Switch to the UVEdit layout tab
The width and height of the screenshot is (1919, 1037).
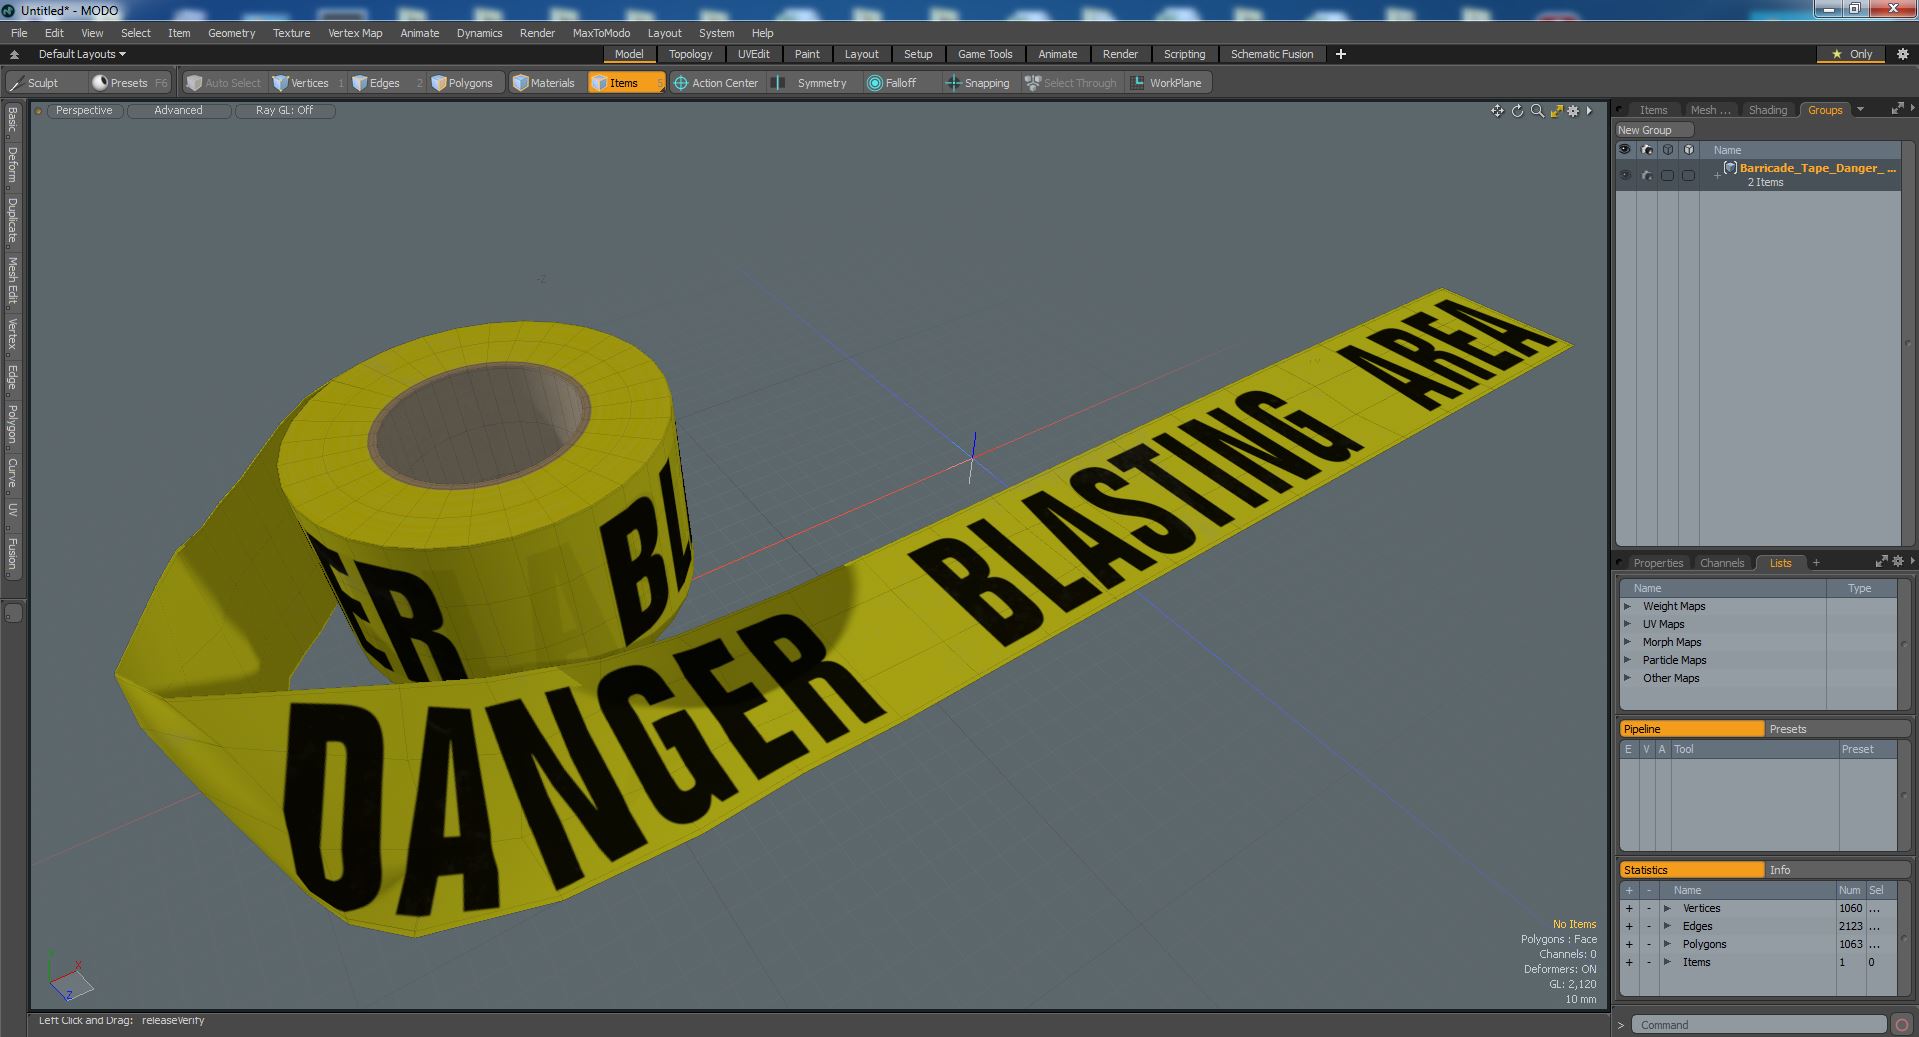pos(753,54)
